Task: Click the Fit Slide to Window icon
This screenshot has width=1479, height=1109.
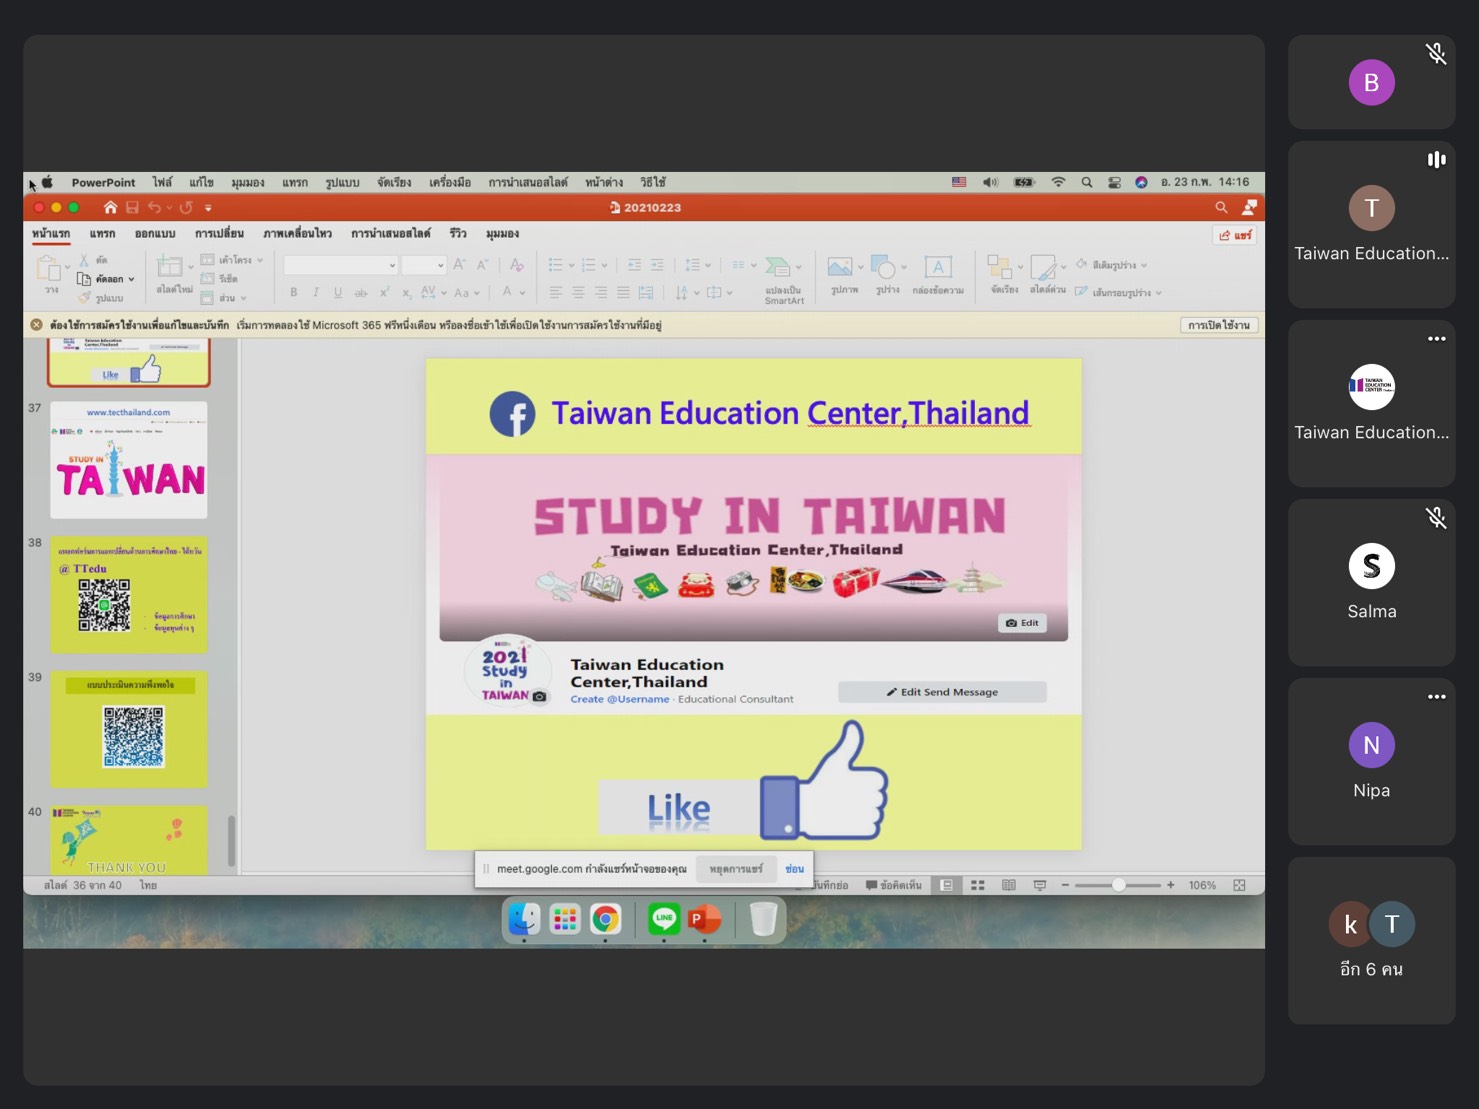Action: [x=1239, y=885]
